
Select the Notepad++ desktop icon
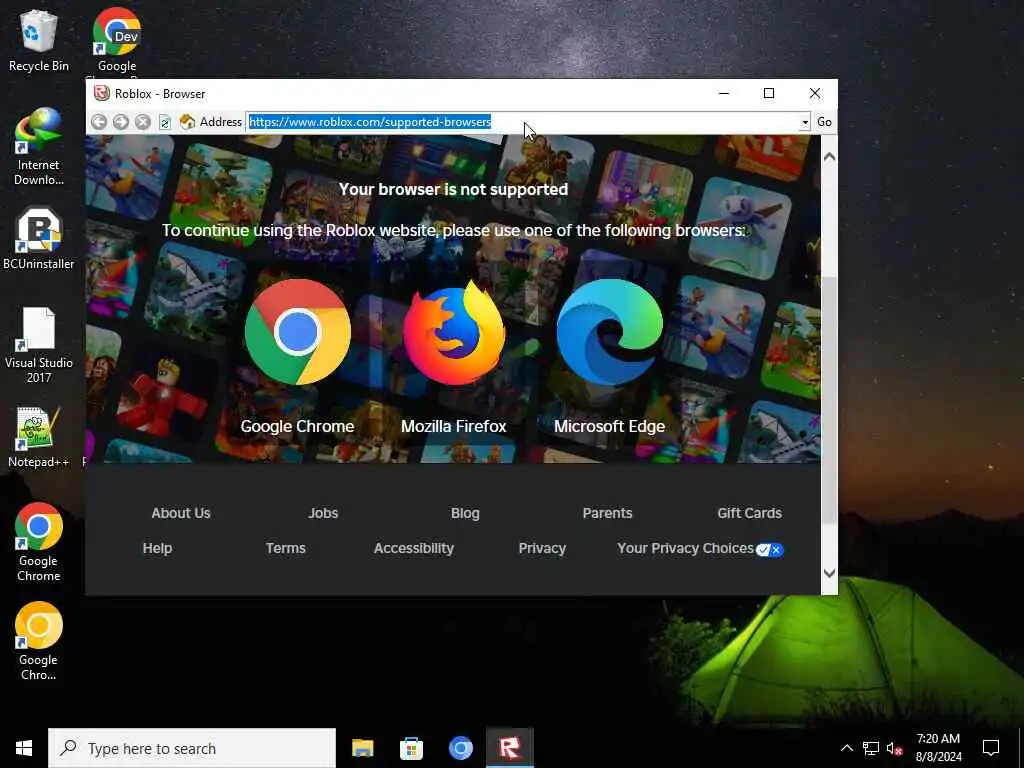[39, 437]
